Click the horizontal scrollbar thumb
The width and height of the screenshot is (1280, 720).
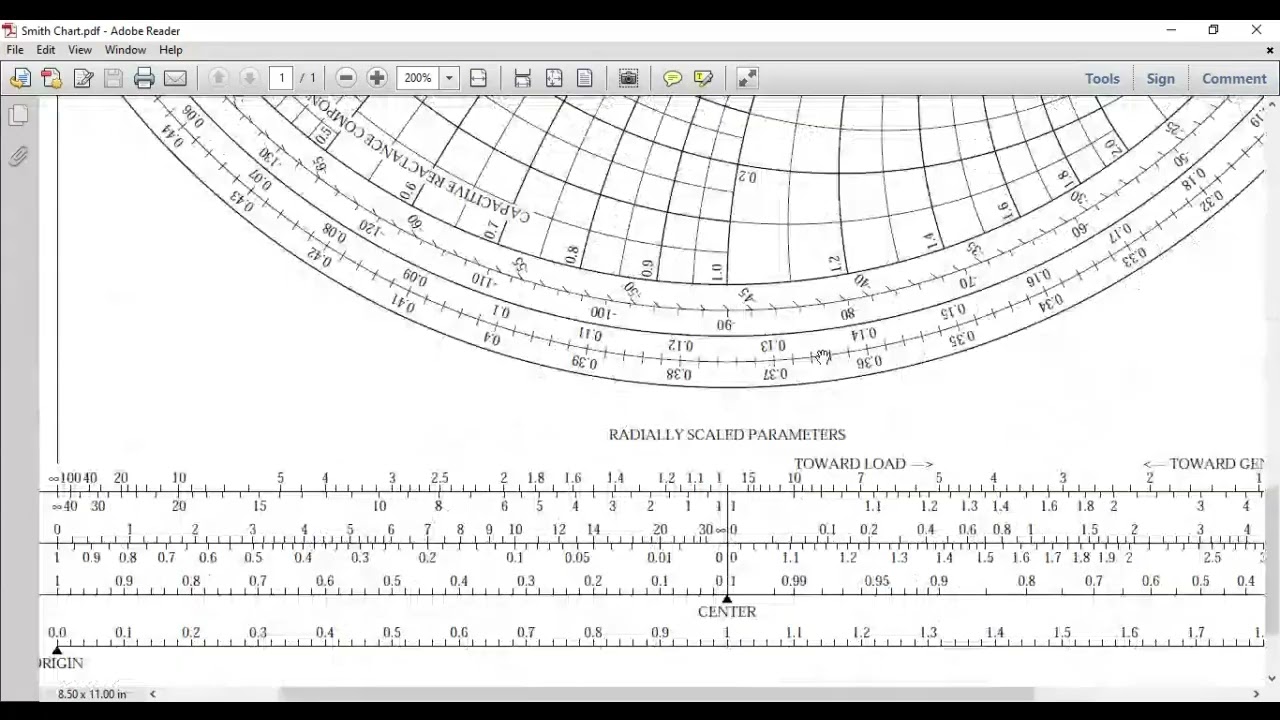656,693
